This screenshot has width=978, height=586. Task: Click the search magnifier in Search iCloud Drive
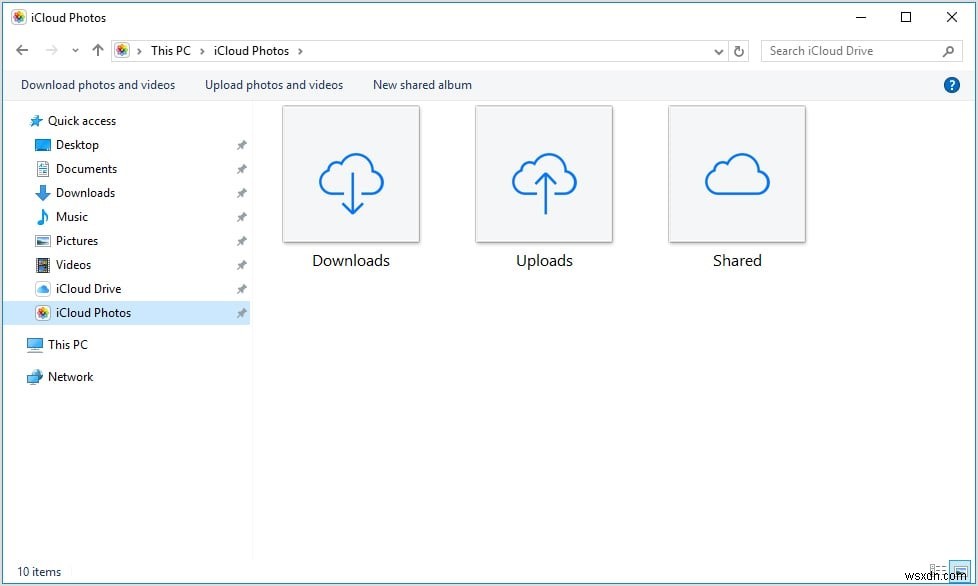pyautogui.click(x=948, y=50)
